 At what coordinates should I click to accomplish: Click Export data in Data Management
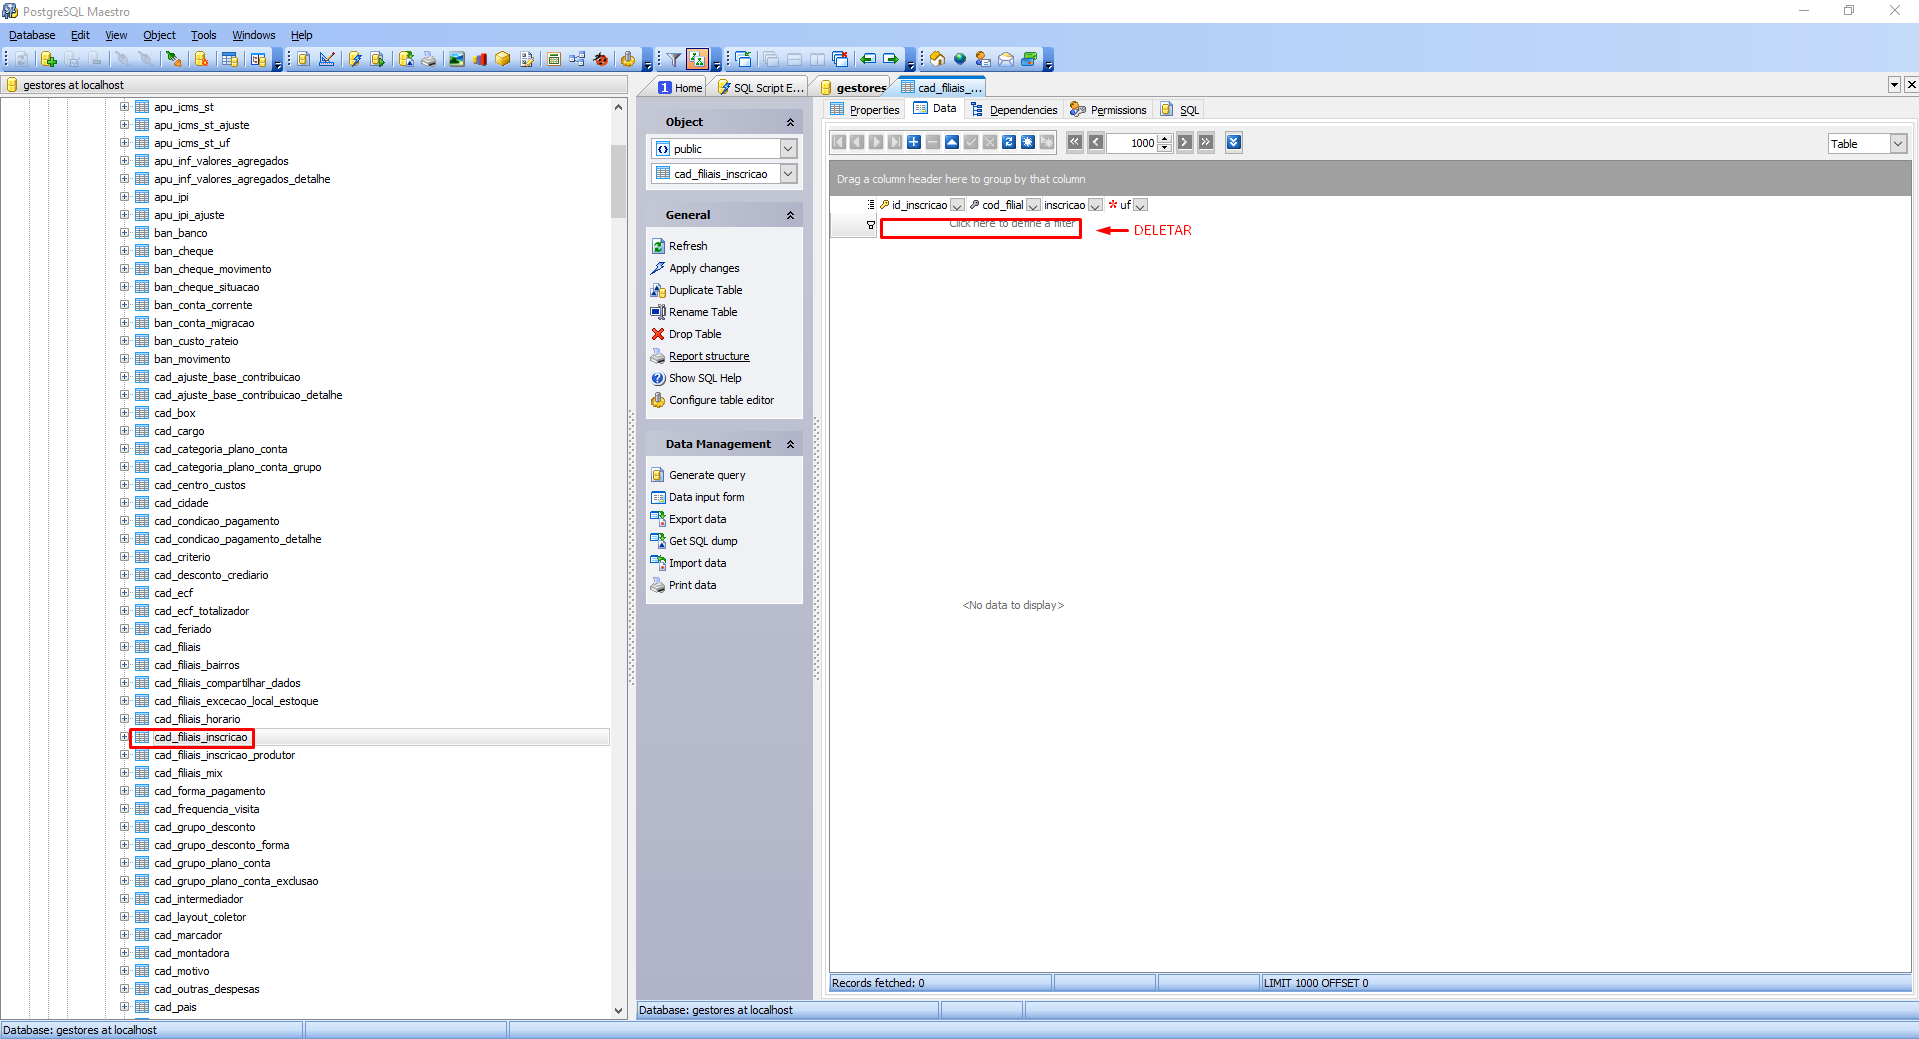[697, 519]
